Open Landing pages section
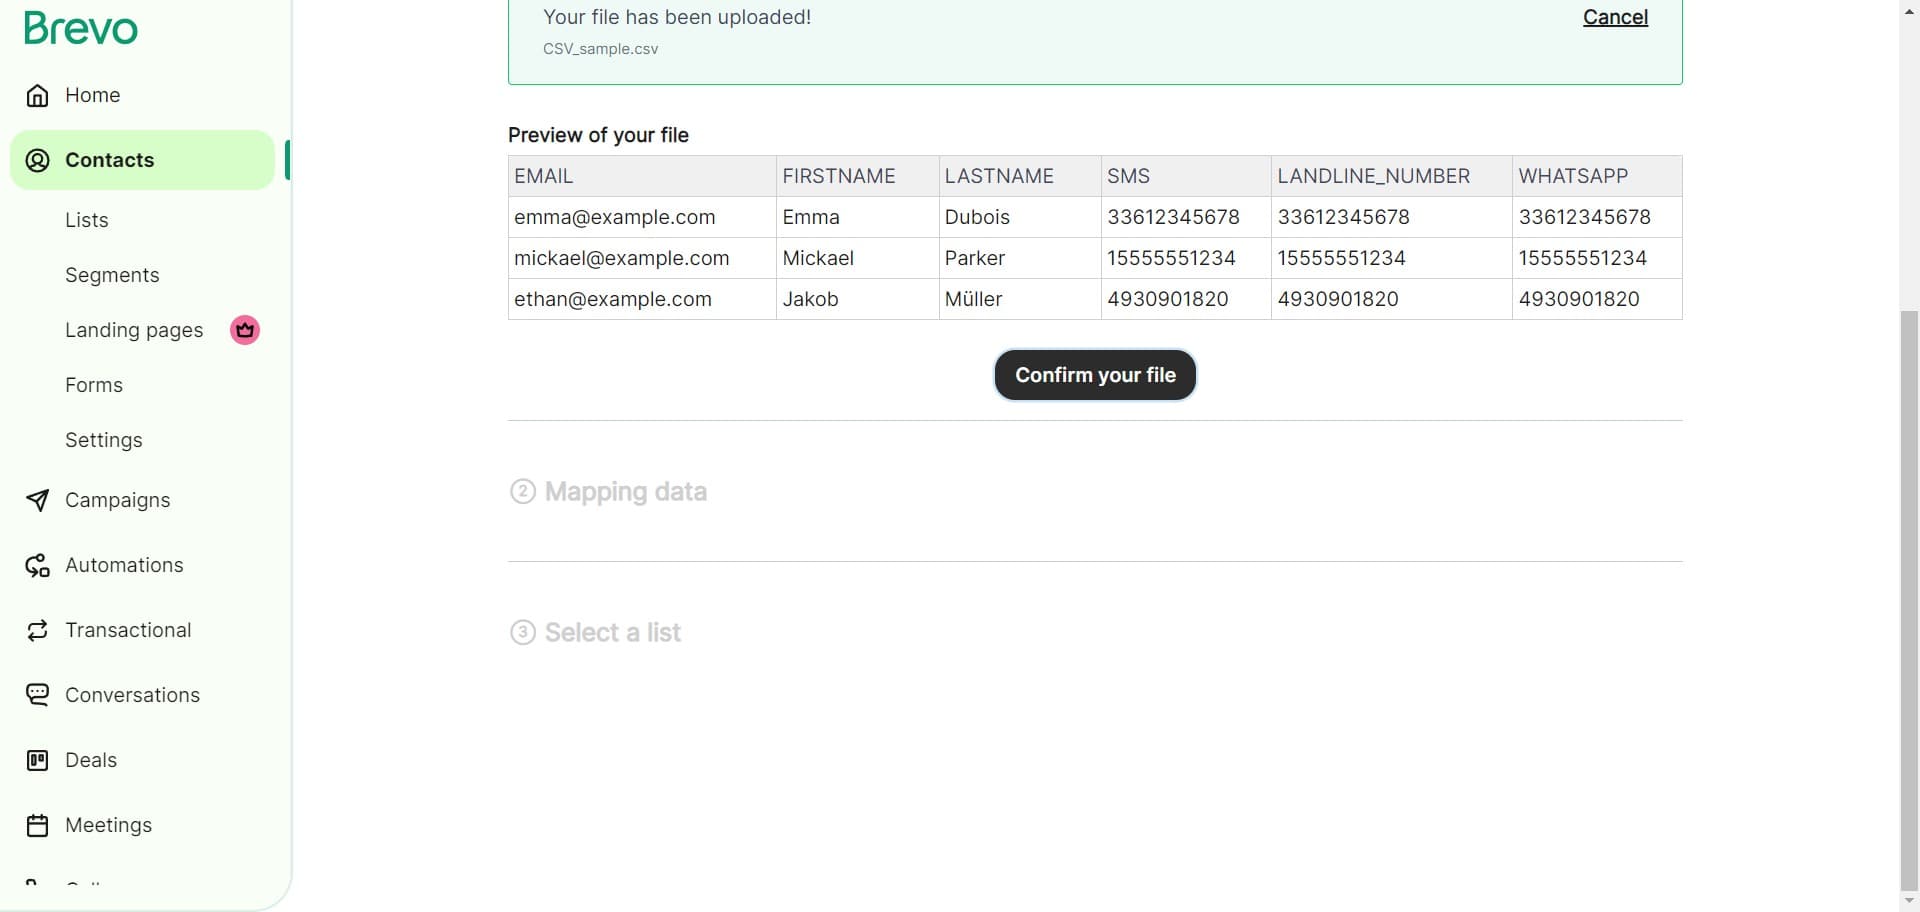Viewport: 1920px width, 912px height. tap(134, 330)
